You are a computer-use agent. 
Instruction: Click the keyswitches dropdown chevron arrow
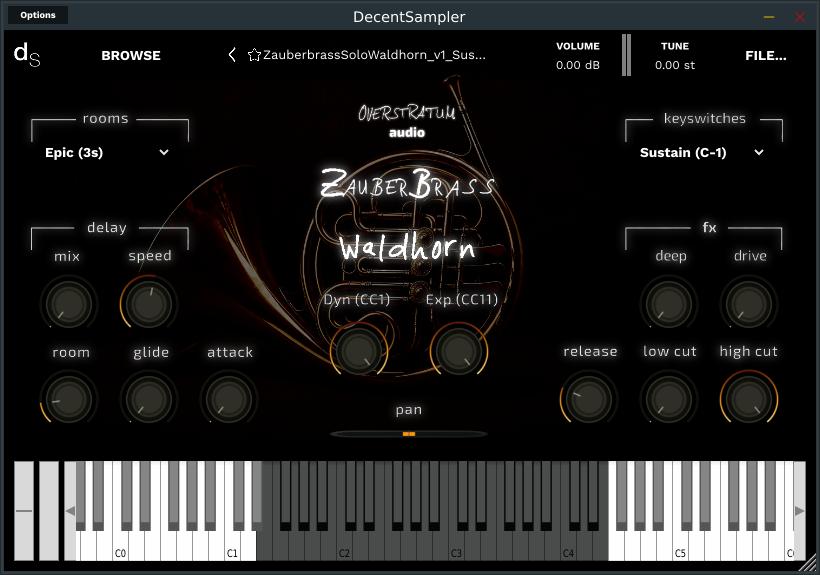coord(759,153)
